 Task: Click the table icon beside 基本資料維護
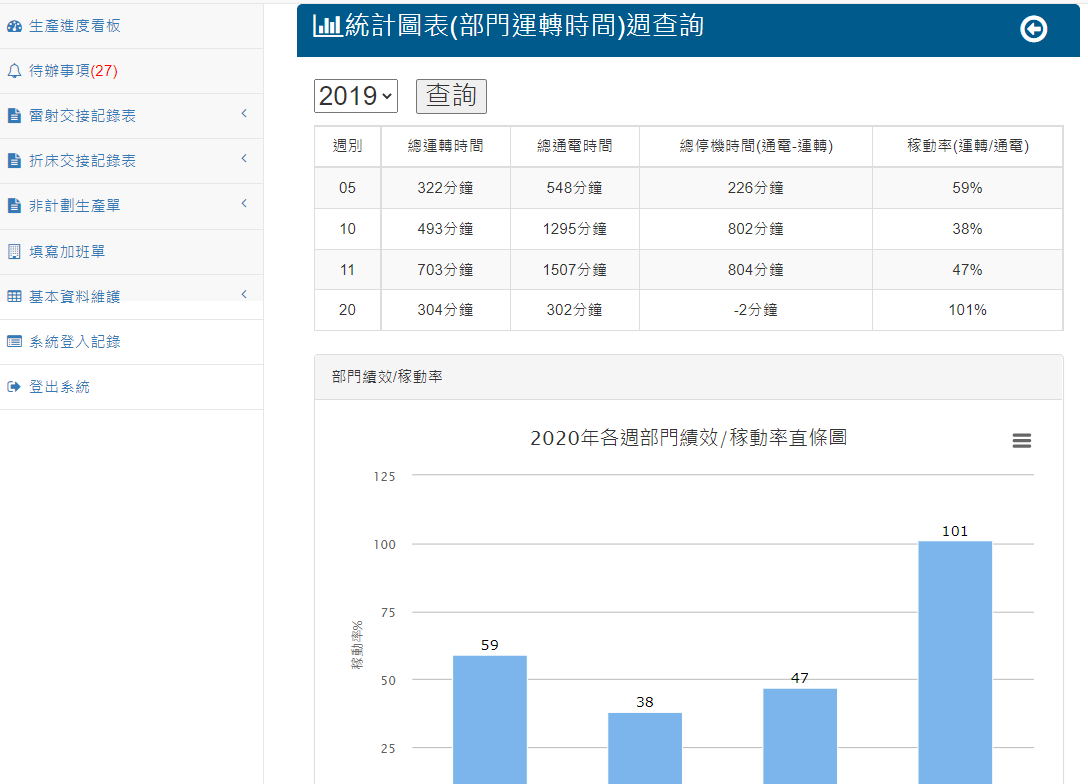click(x=15, y=296)
